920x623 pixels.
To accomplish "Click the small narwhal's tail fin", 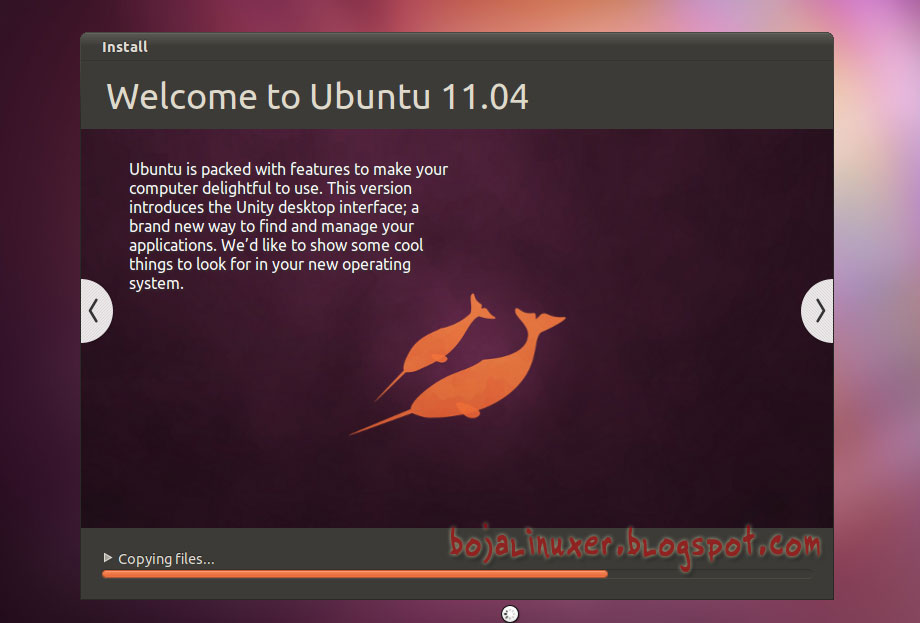I will click(480, 307).
